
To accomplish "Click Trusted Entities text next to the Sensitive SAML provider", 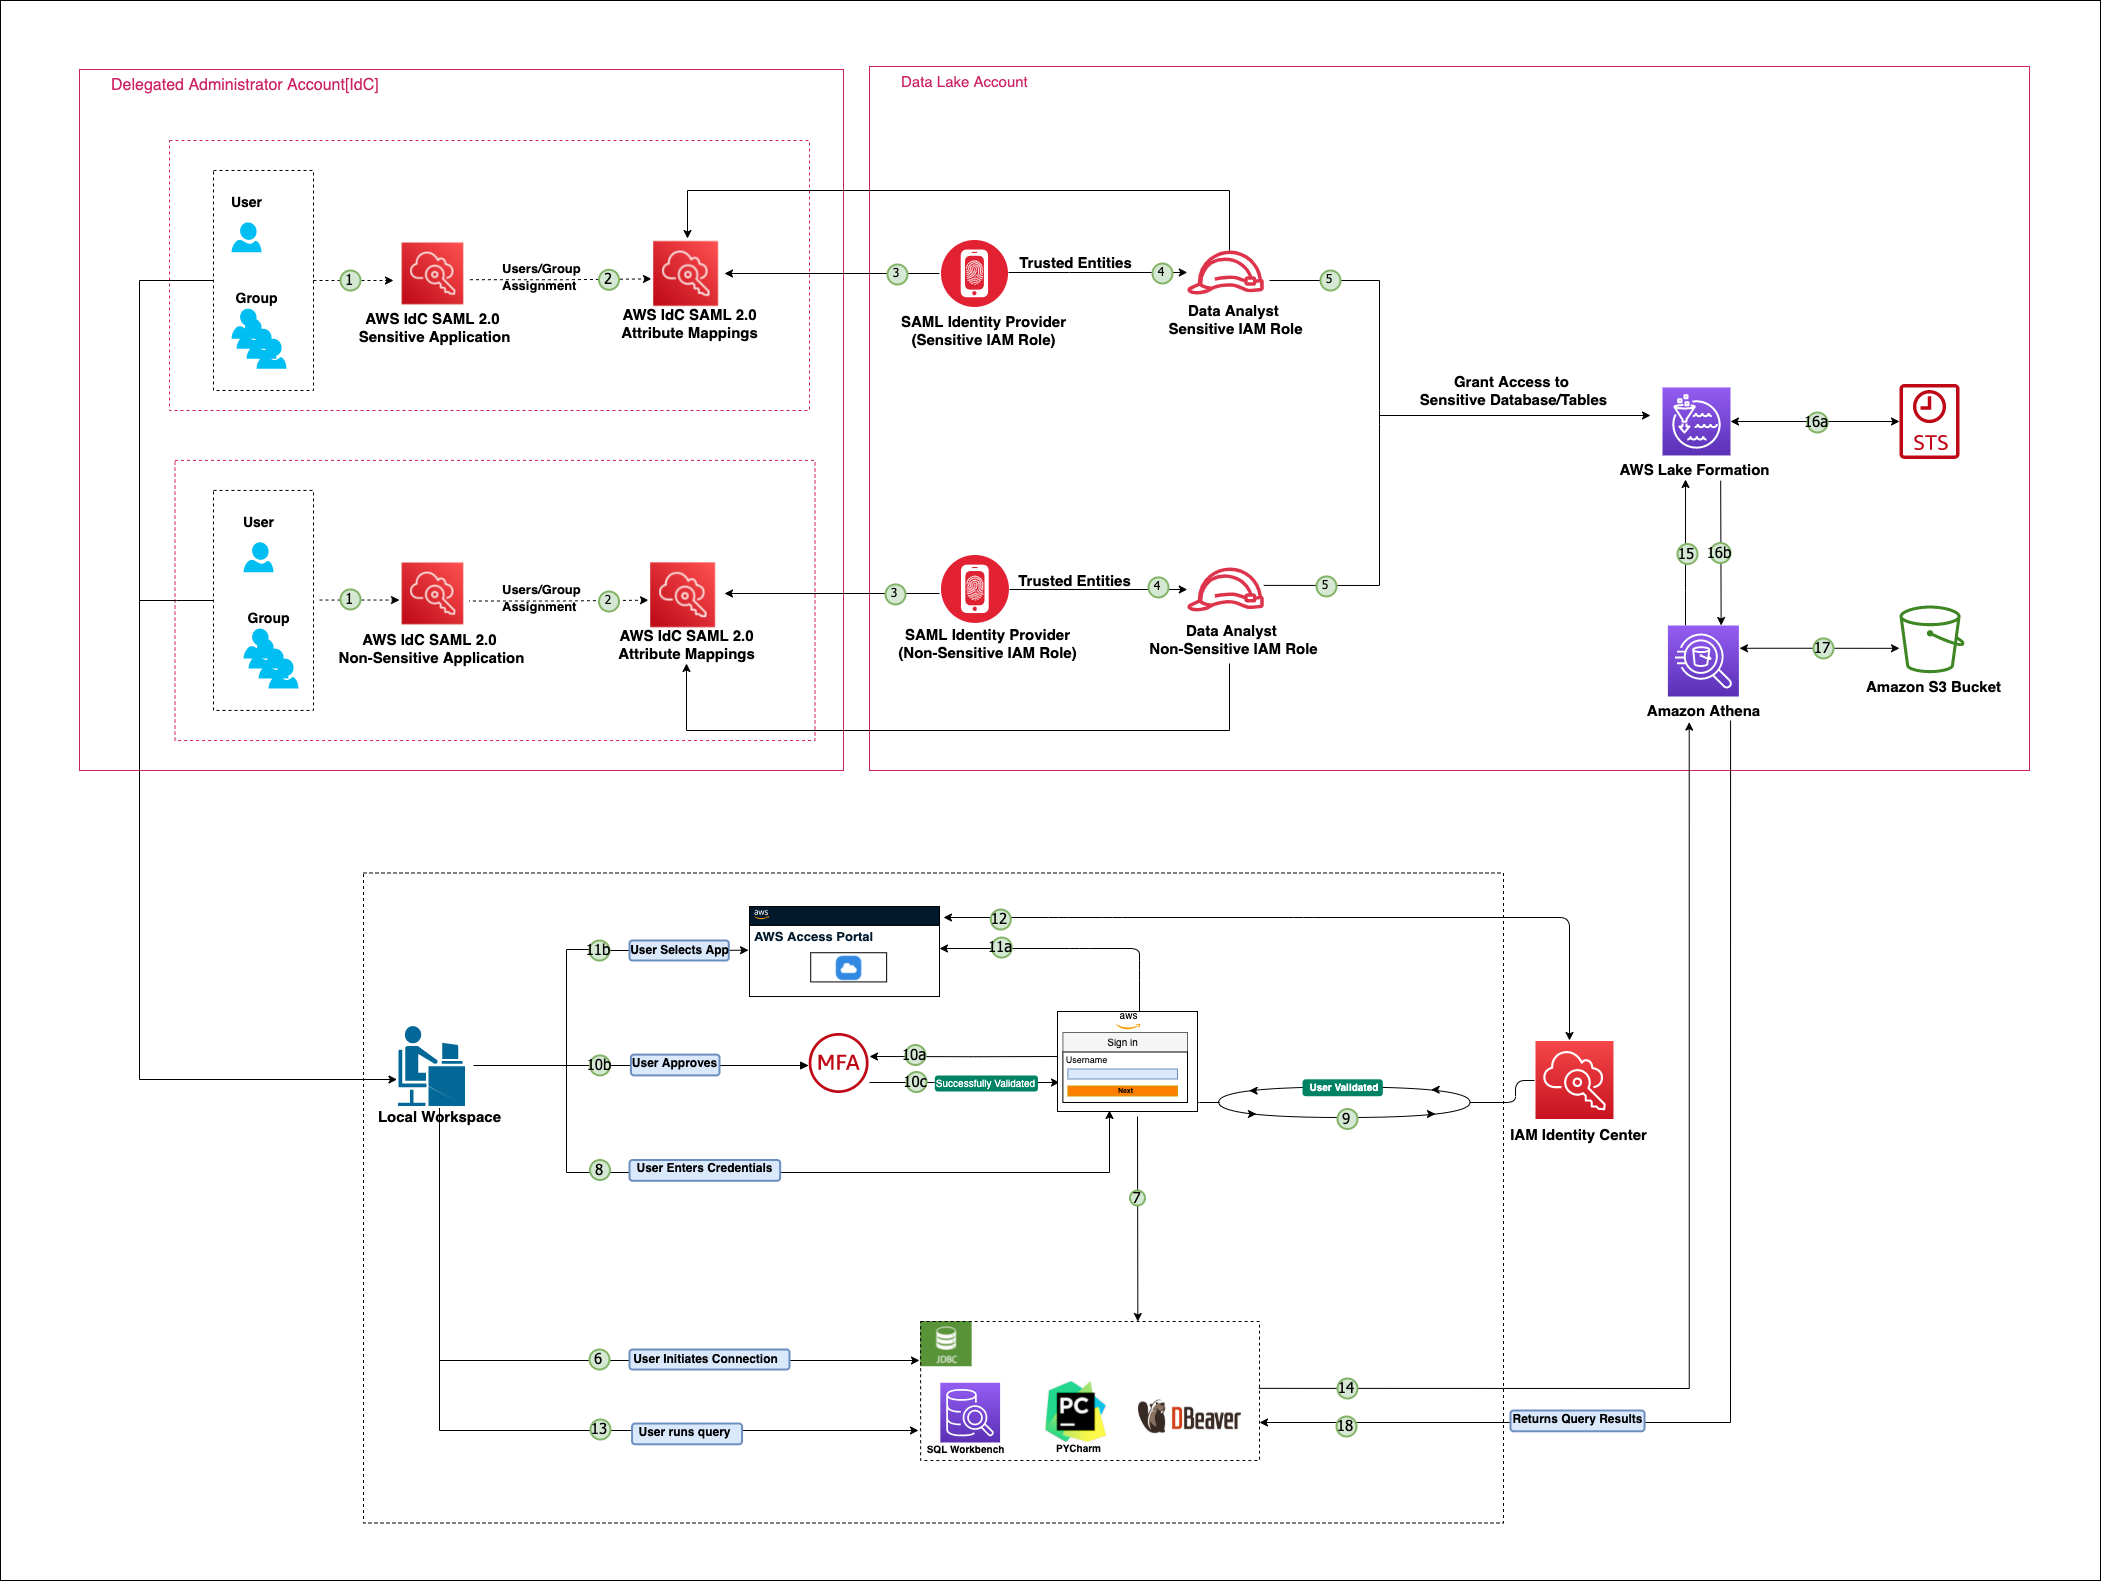I will pos(1075,263).
